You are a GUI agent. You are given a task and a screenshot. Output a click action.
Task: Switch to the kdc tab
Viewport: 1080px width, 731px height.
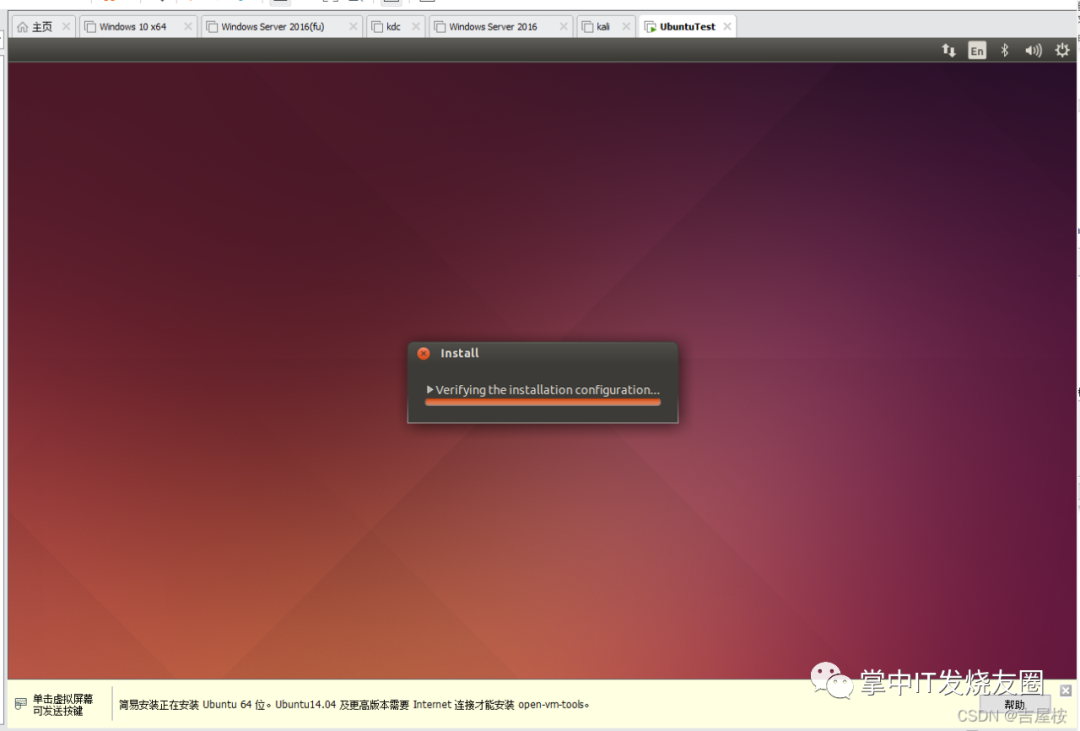pyautogui.click(x=393, y=27)
